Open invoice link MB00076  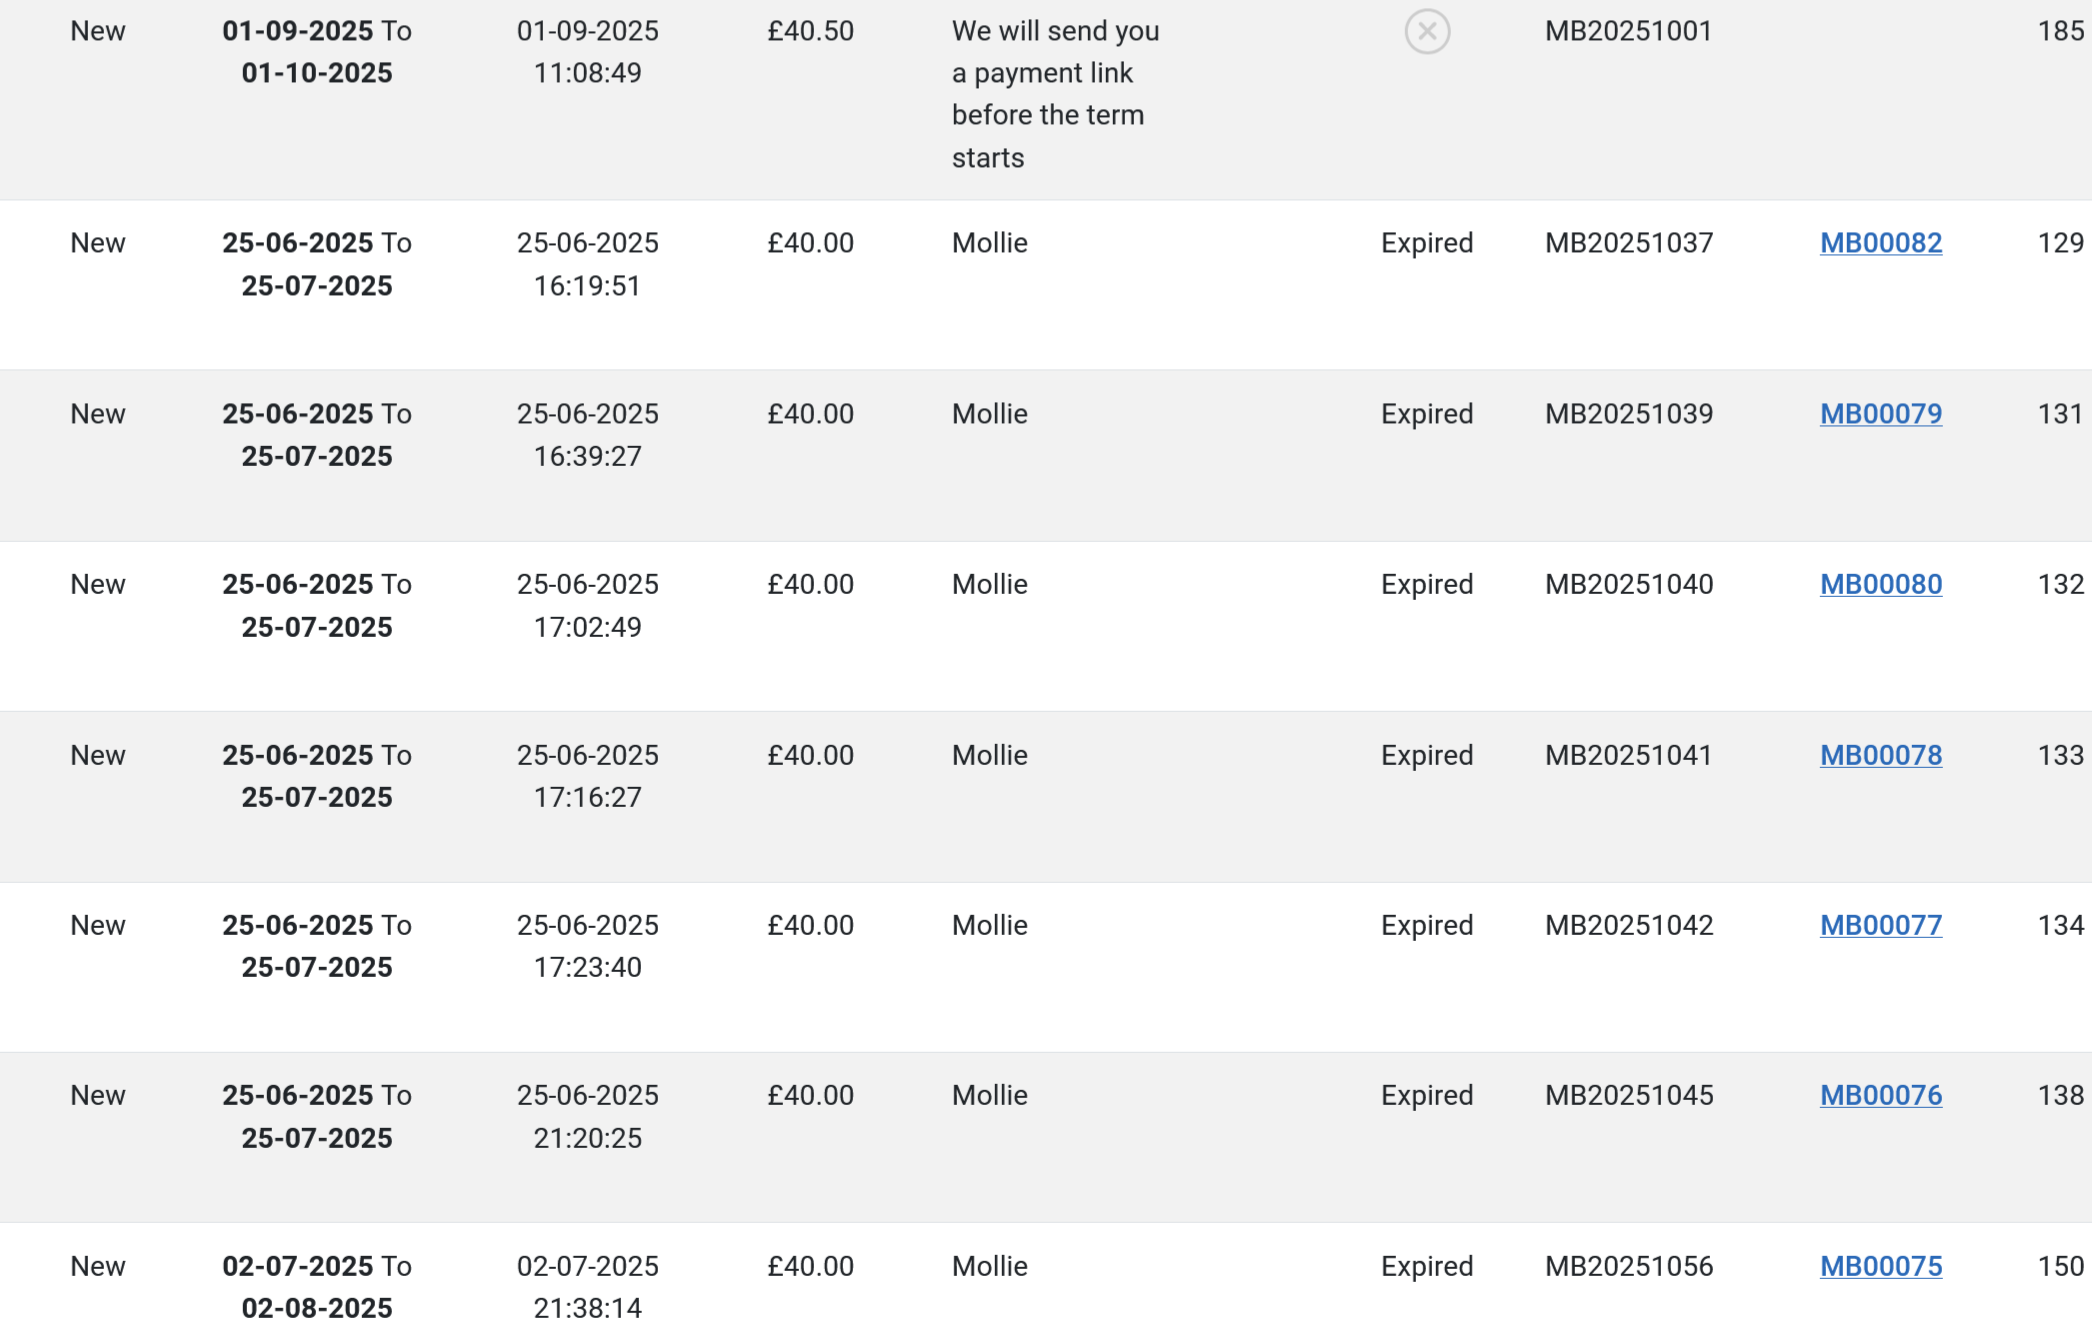point(1881,1095)
